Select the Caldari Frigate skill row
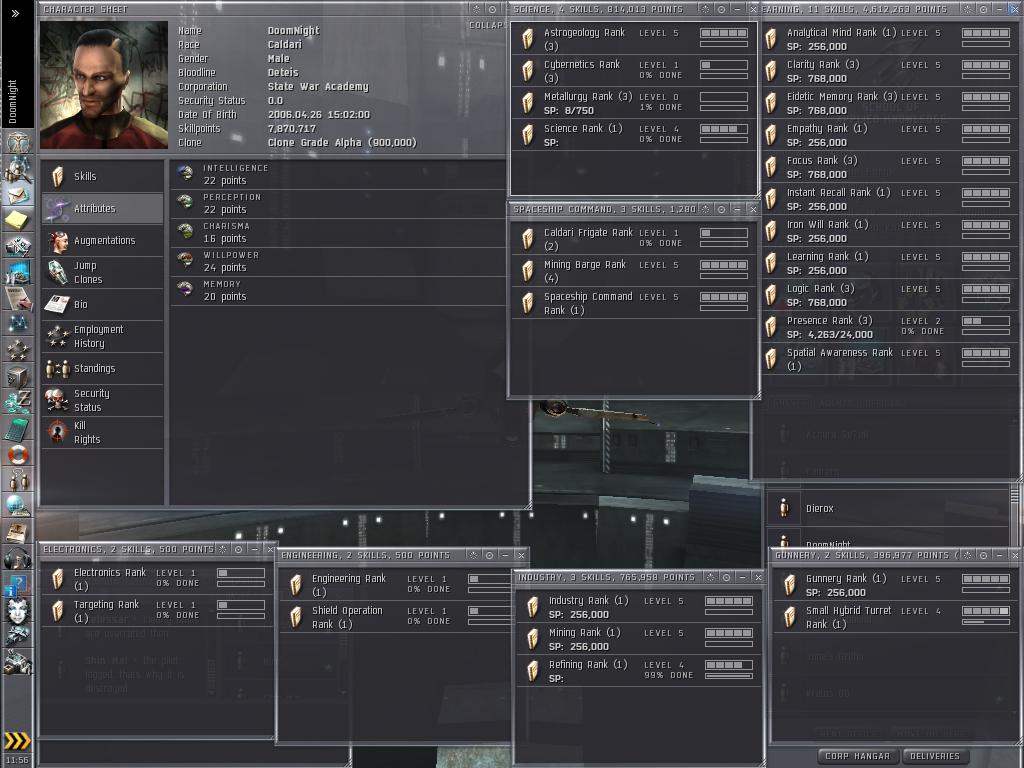This screenshot has width=1024, height=768. click(x=634, y=239)
